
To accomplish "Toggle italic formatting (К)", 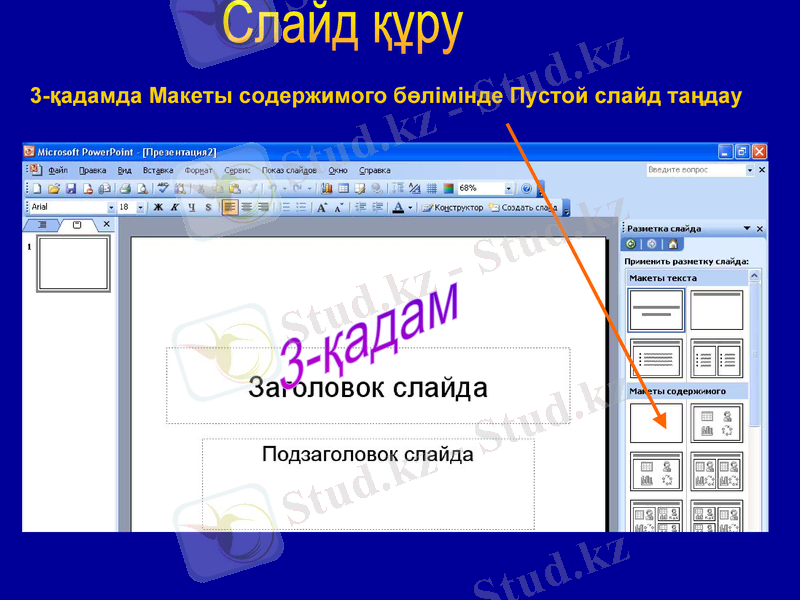I will pos(174,208).
